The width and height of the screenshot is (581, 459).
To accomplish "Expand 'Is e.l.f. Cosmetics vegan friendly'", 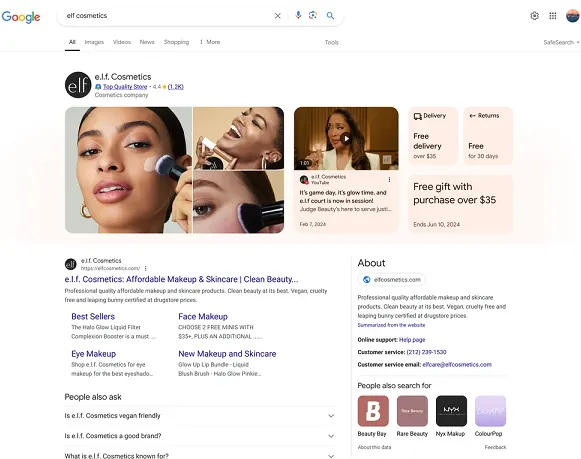I will [x=199, y=416].
